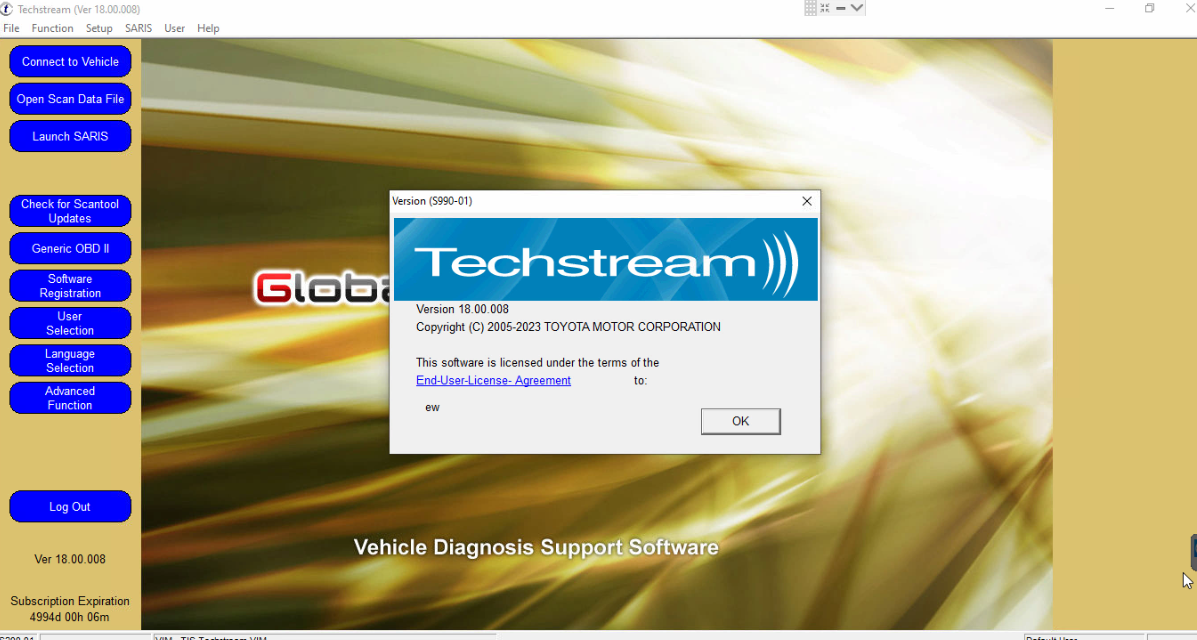Click Connect to Vehicle

pyautogui.click(x=70, y=61)
